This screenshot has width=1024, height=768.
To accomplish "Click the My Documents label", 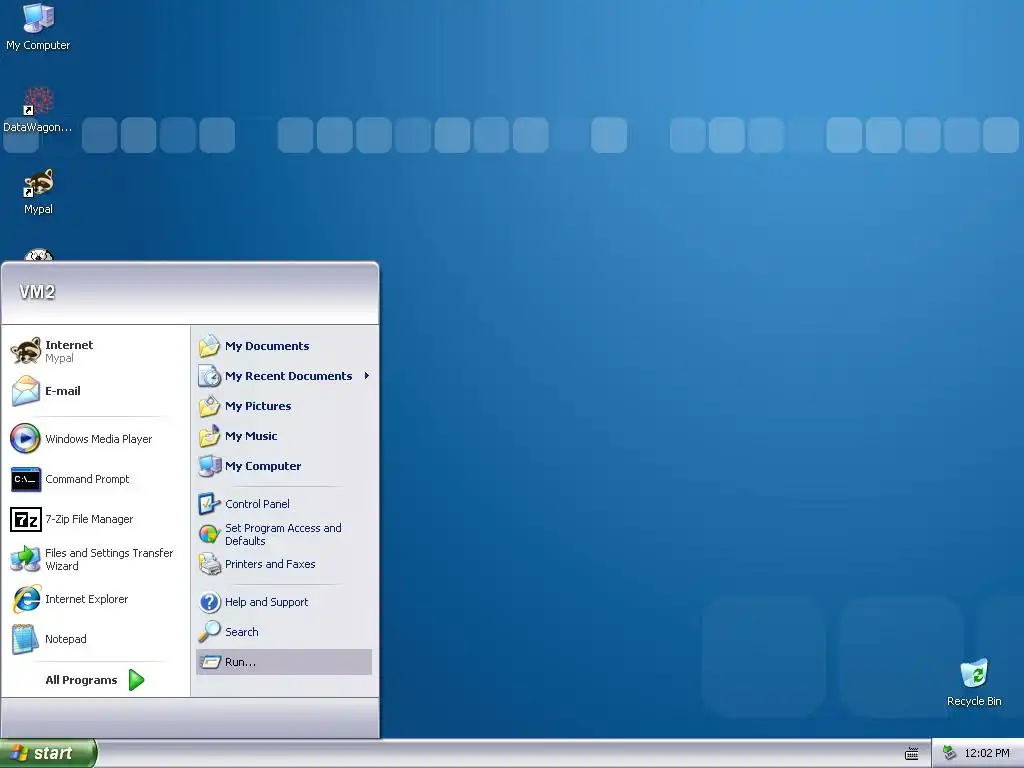I will 267,346.
